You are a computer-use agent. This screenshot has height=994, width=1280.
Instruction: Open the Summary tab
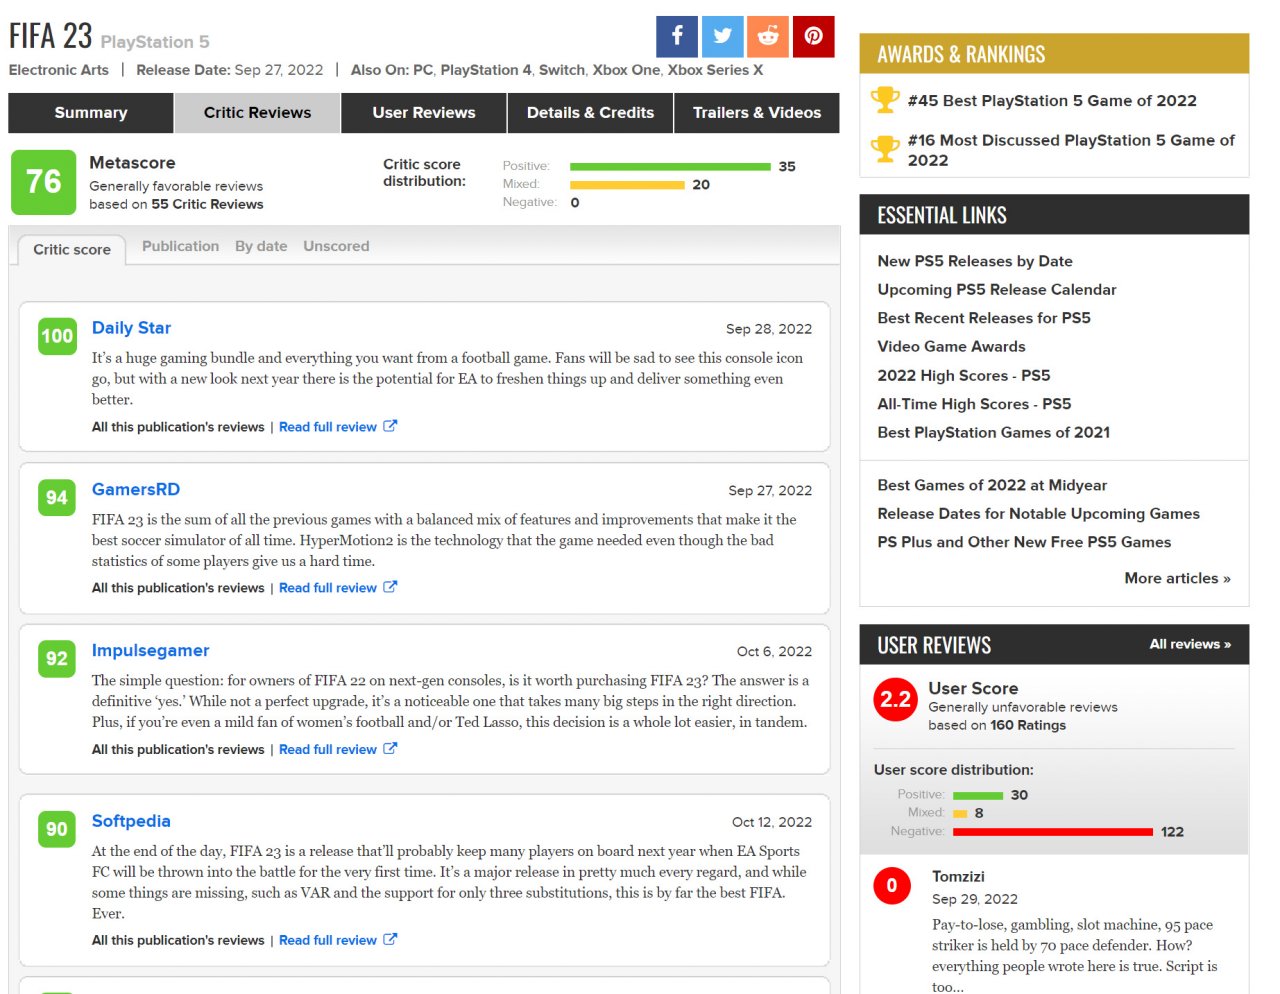[x=91, y=113]
